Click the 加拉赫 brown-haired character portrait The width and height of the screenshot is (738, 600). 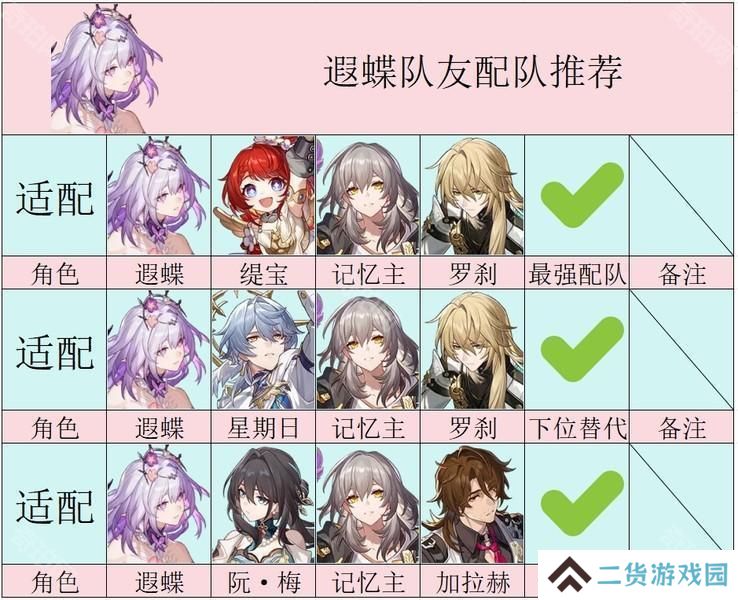pos(473,504)
